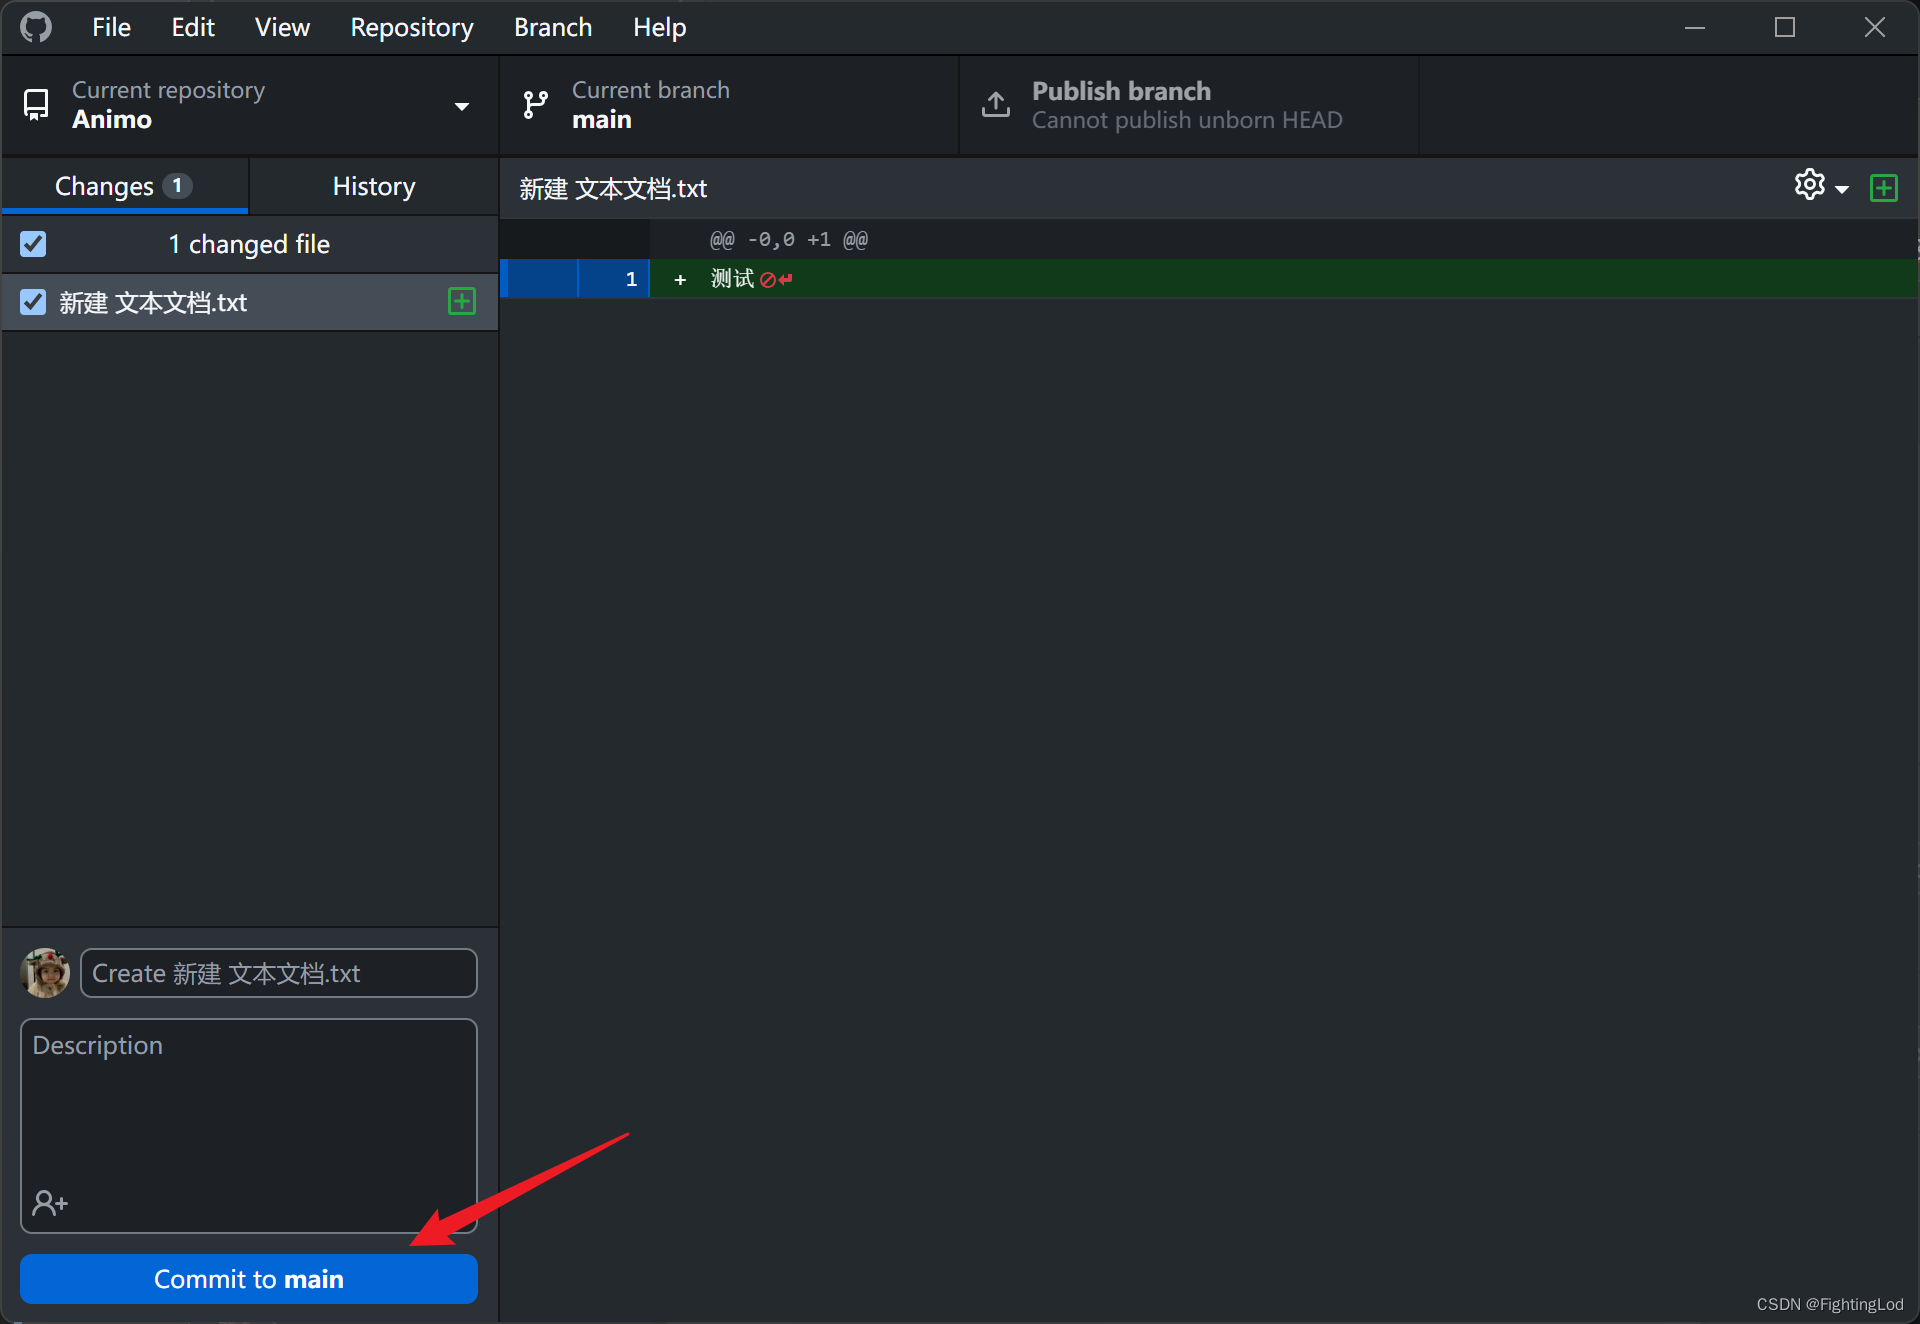
Task: Expand the current branch main dropdown
Action: 729,104
